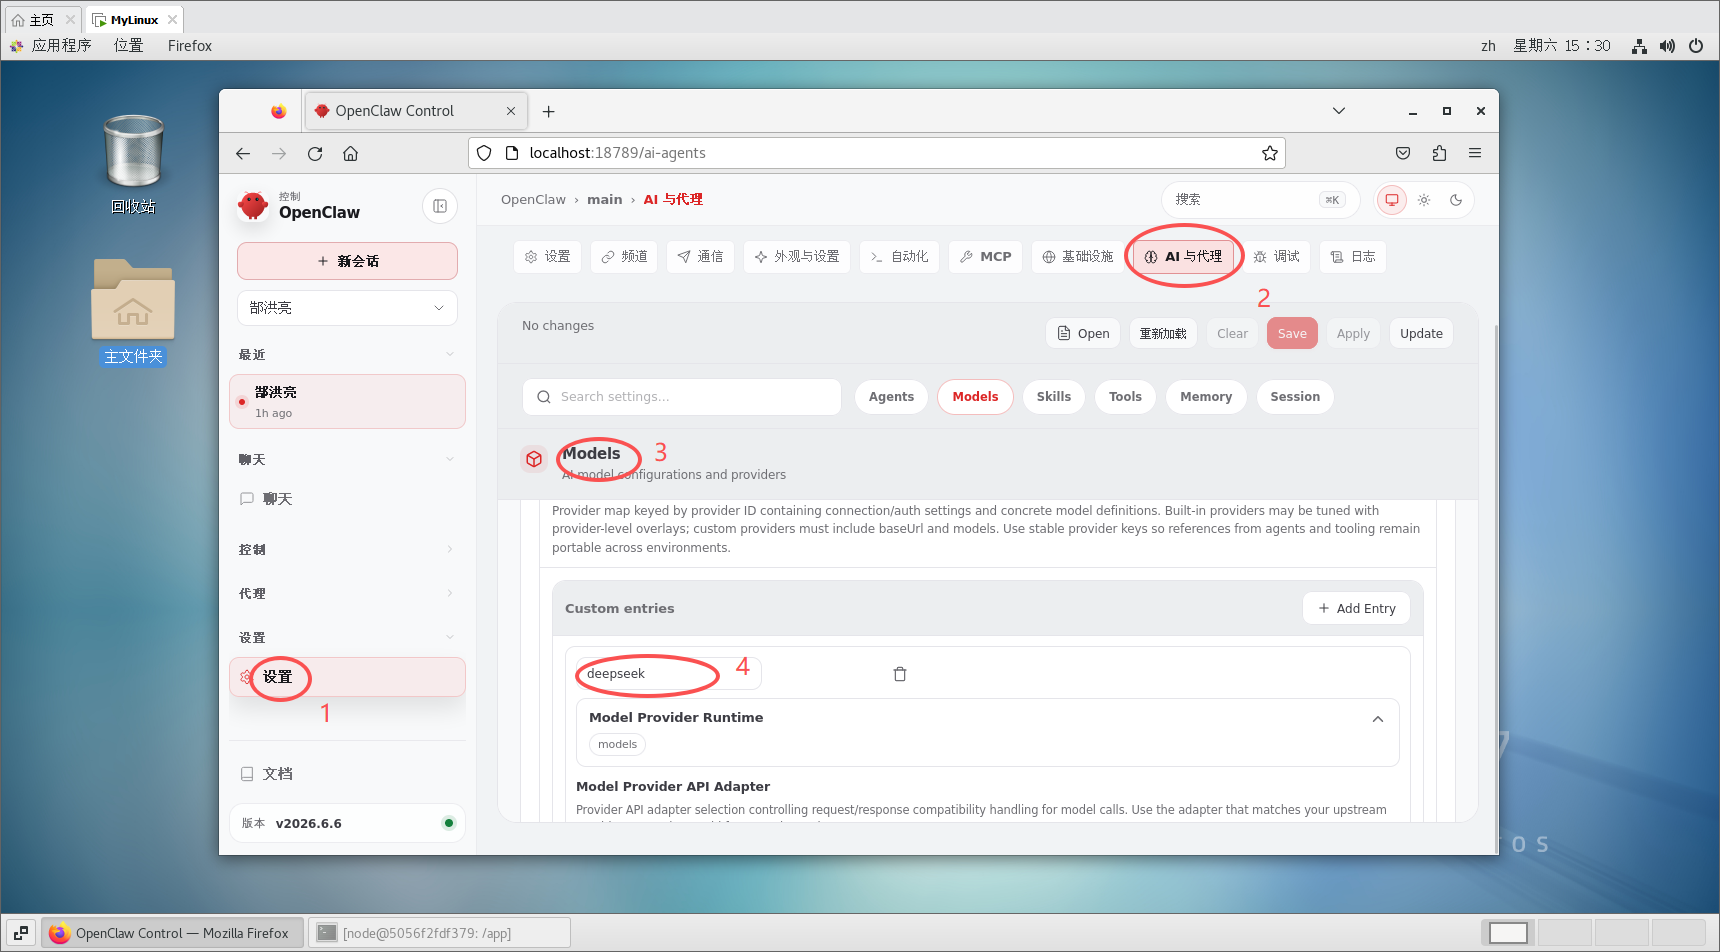
Task: Open the agent selector dropdown 邰洪亮
Action: pyautogui.click(x=347, y=308)
